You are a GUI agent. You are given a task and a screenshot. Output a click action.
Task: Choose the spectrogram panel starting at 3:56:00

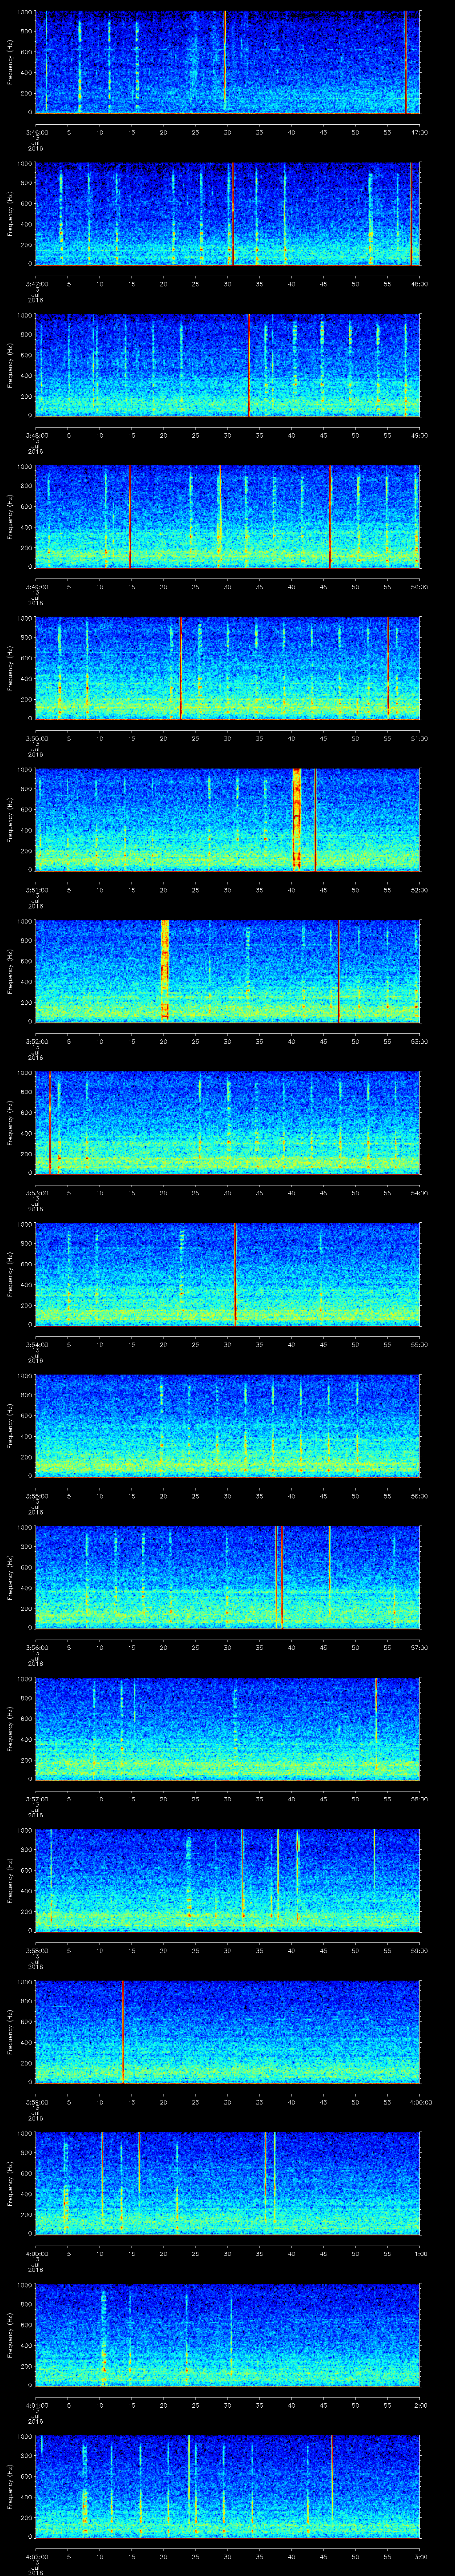[x=228, y=1576]
